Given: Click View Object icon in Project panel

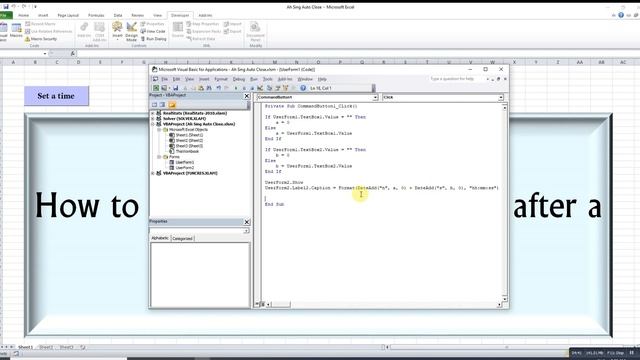Looking at the screenshot, I should (162, 105).
